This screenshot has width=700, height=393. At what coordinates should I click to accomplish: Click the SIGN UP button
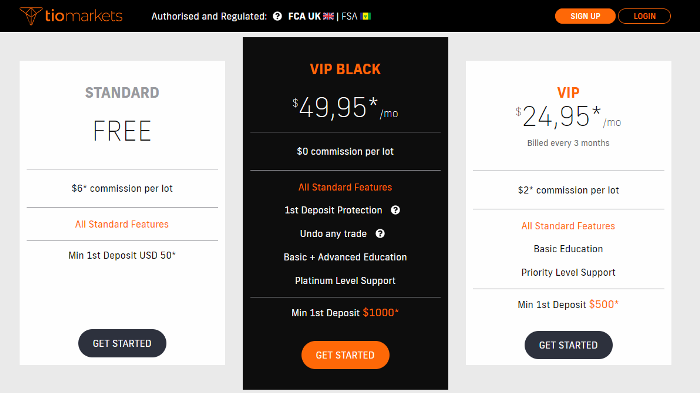(585, 16)
